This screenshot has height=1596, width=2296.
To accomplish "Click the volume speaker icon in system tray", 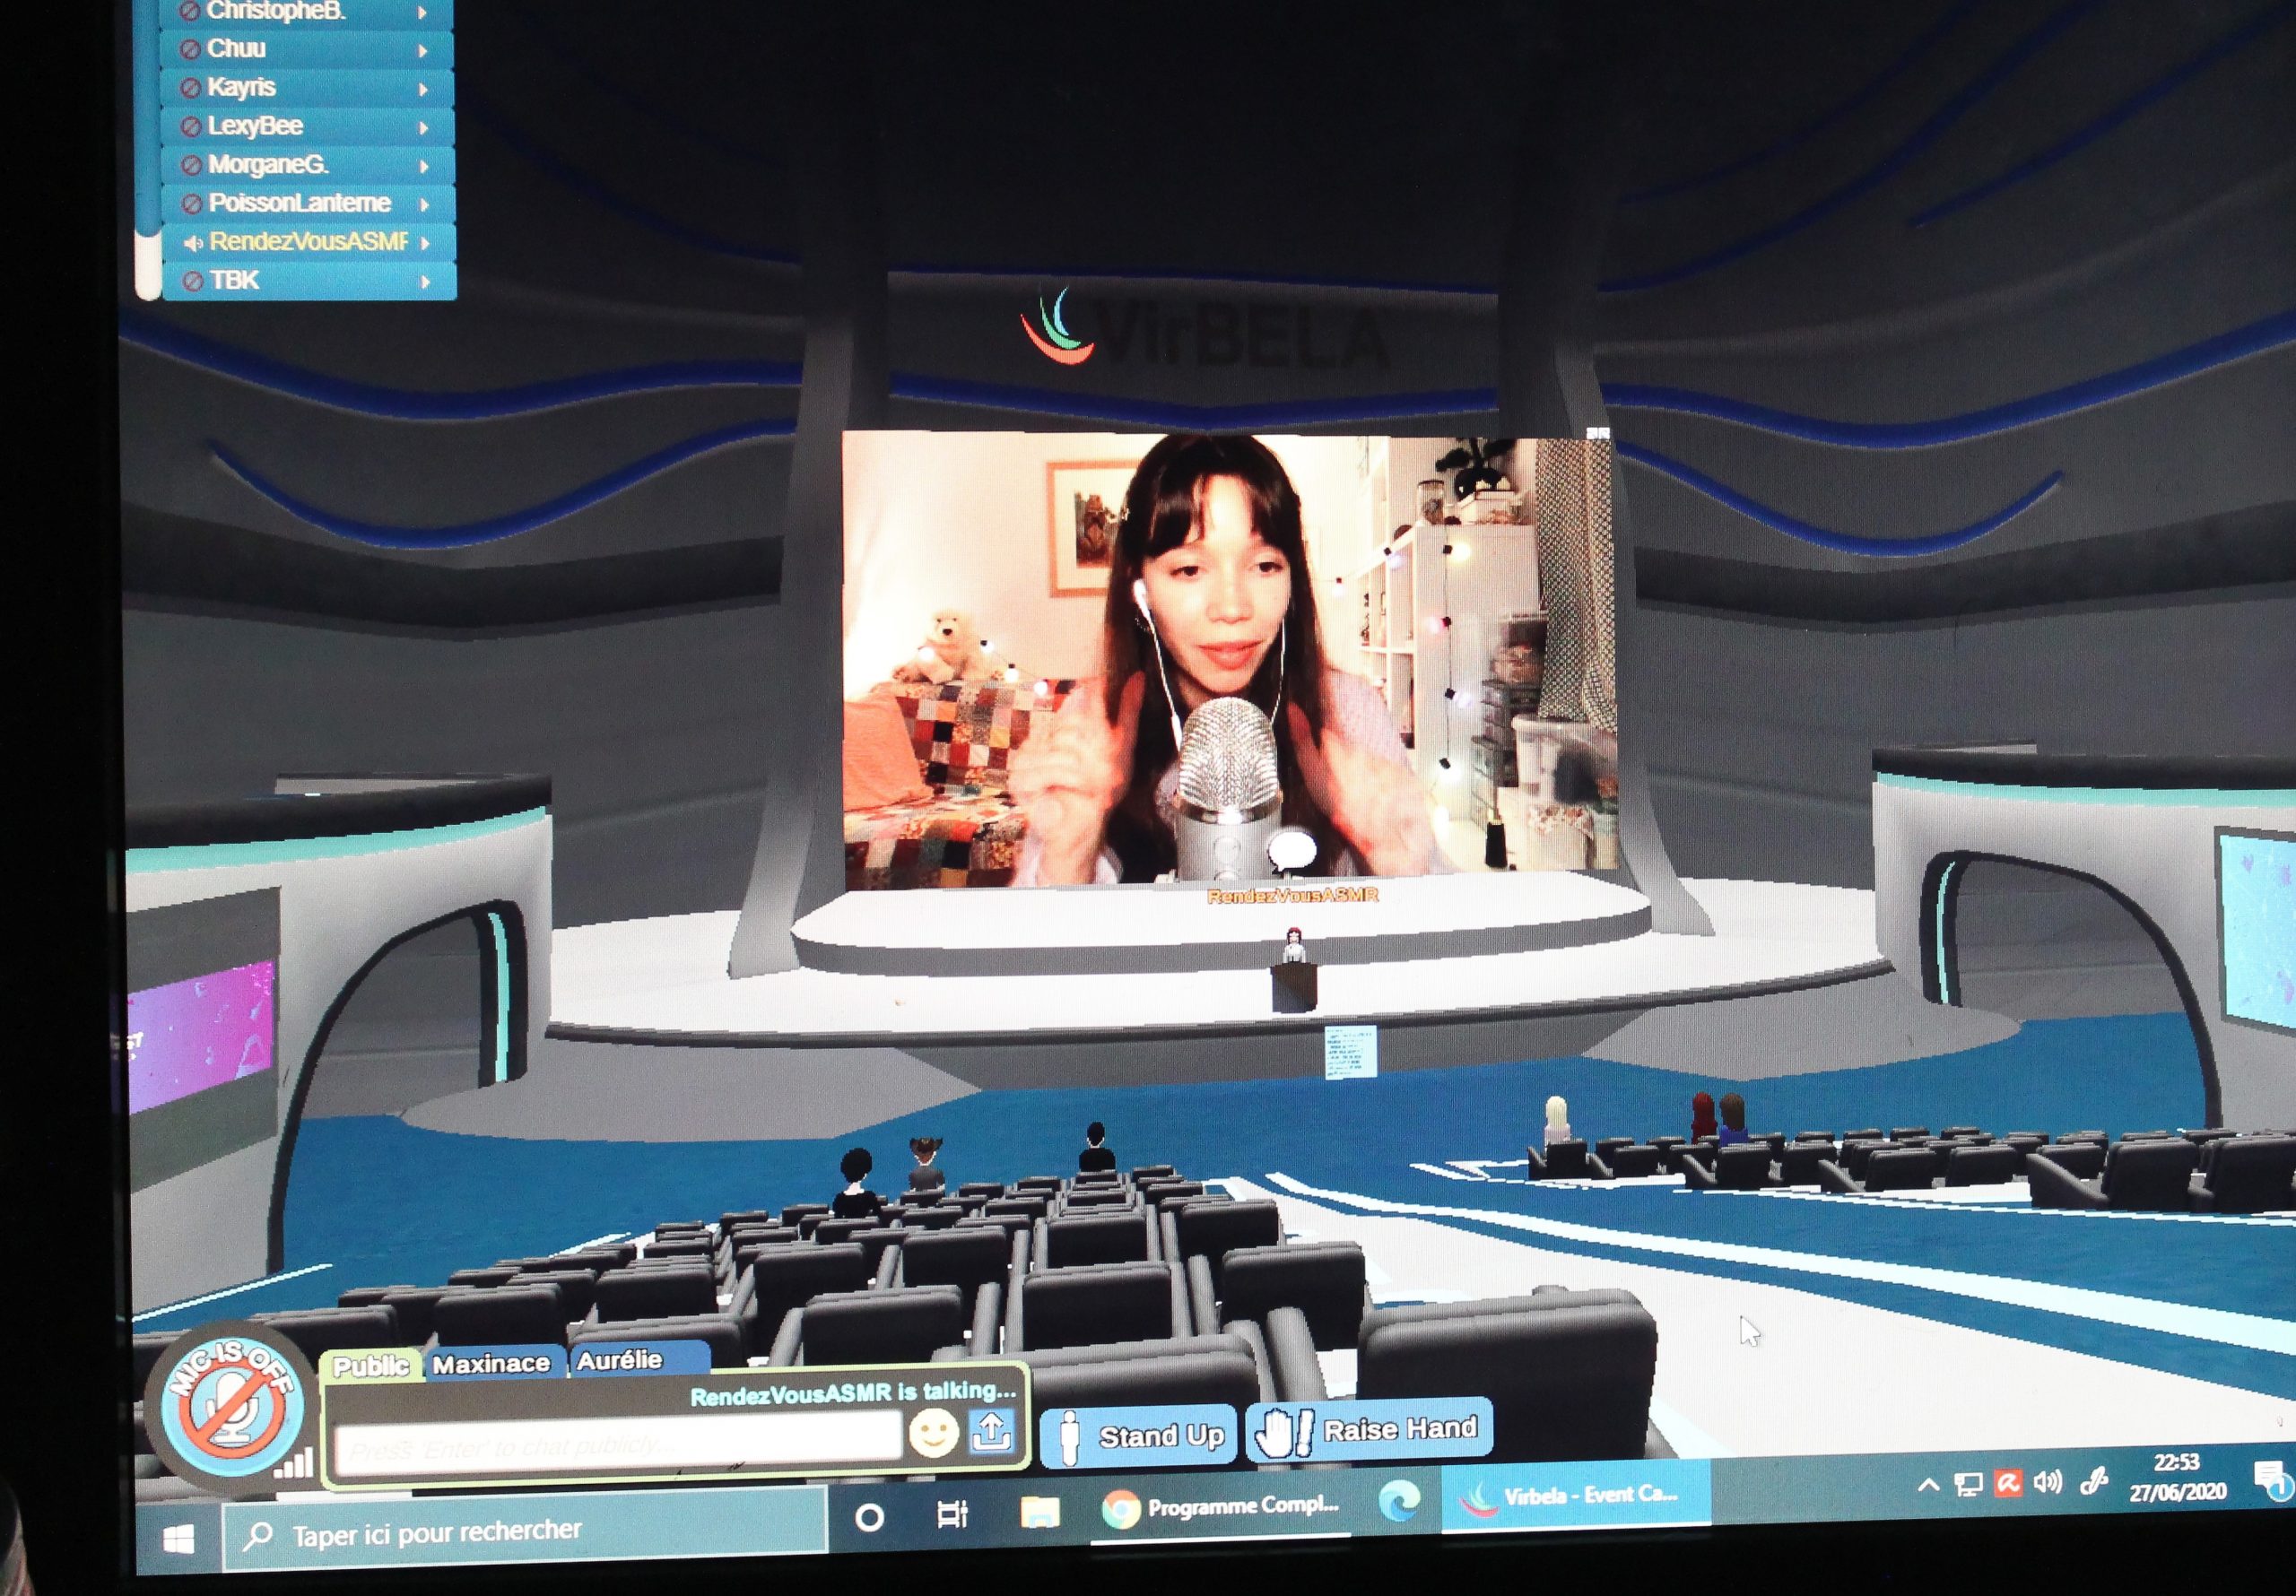I will (x=2047, y=1482).
